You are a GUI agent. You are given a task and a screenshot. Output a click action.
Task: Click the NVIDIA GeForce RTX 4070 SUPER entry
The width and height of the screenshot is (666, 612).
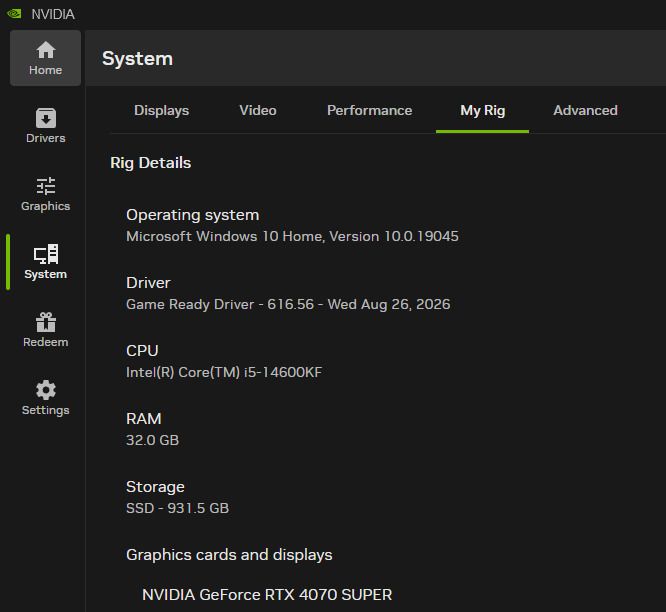tap(267, 595)
